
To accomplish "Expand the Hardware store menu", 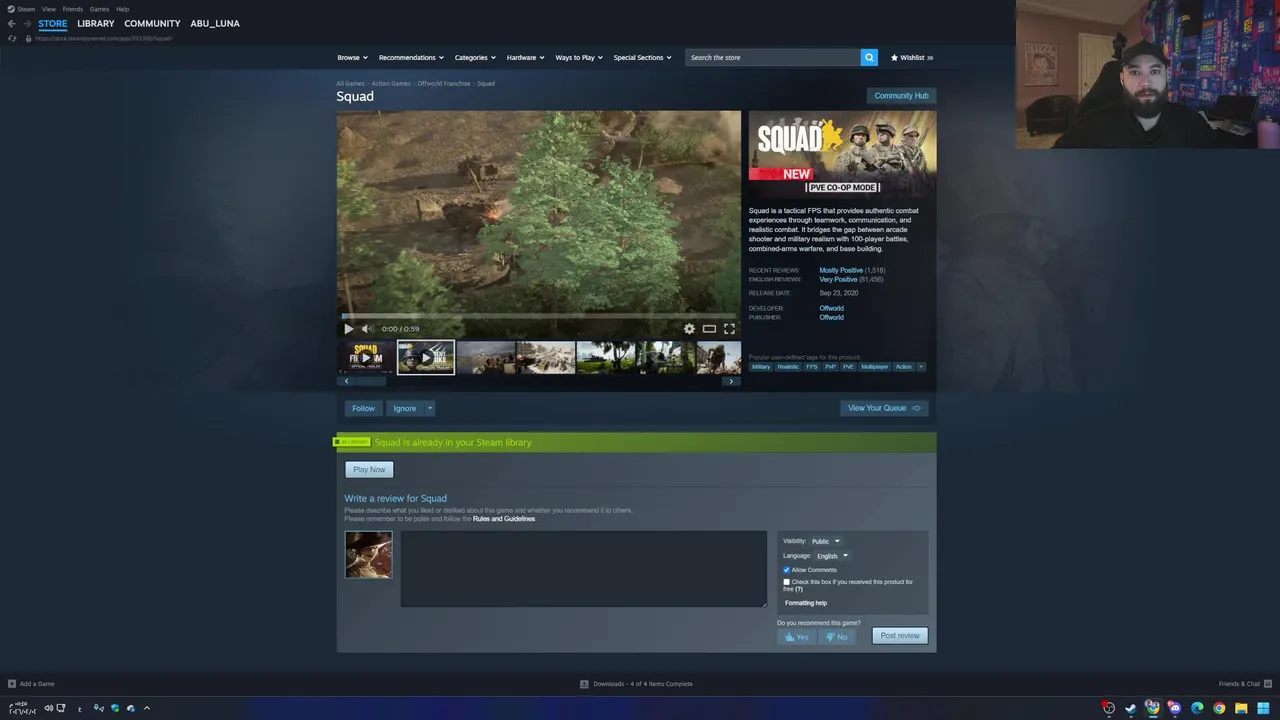I will (525, 57).
